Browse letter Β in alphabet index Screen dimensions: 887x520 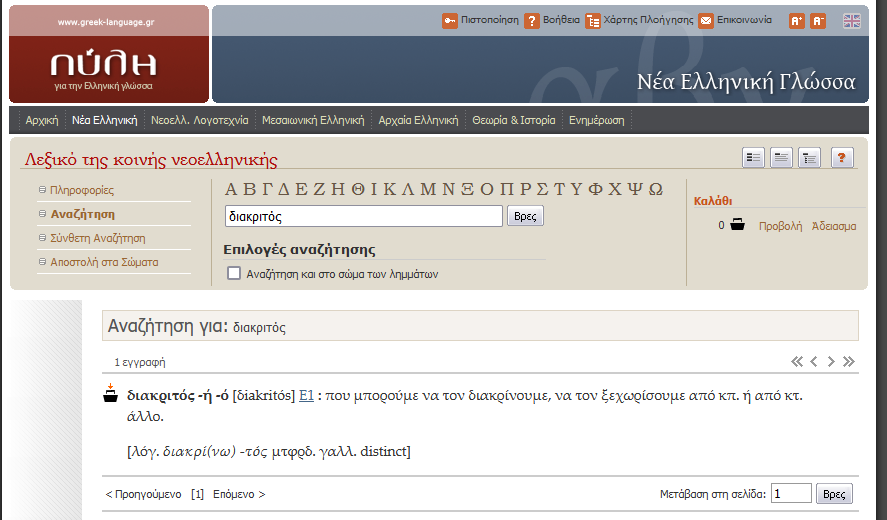pyautogui.click(x=249, y=189)
